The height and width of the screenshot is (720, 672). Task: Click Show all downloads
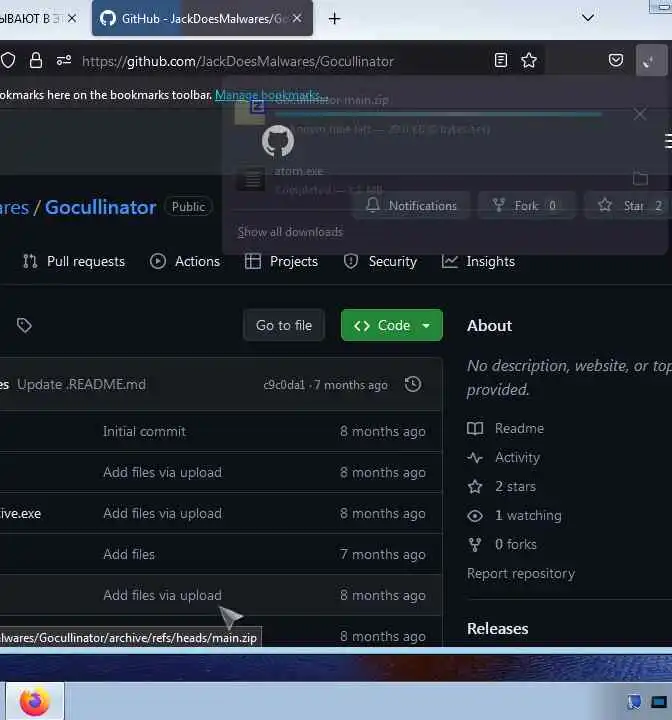(290, 232)
